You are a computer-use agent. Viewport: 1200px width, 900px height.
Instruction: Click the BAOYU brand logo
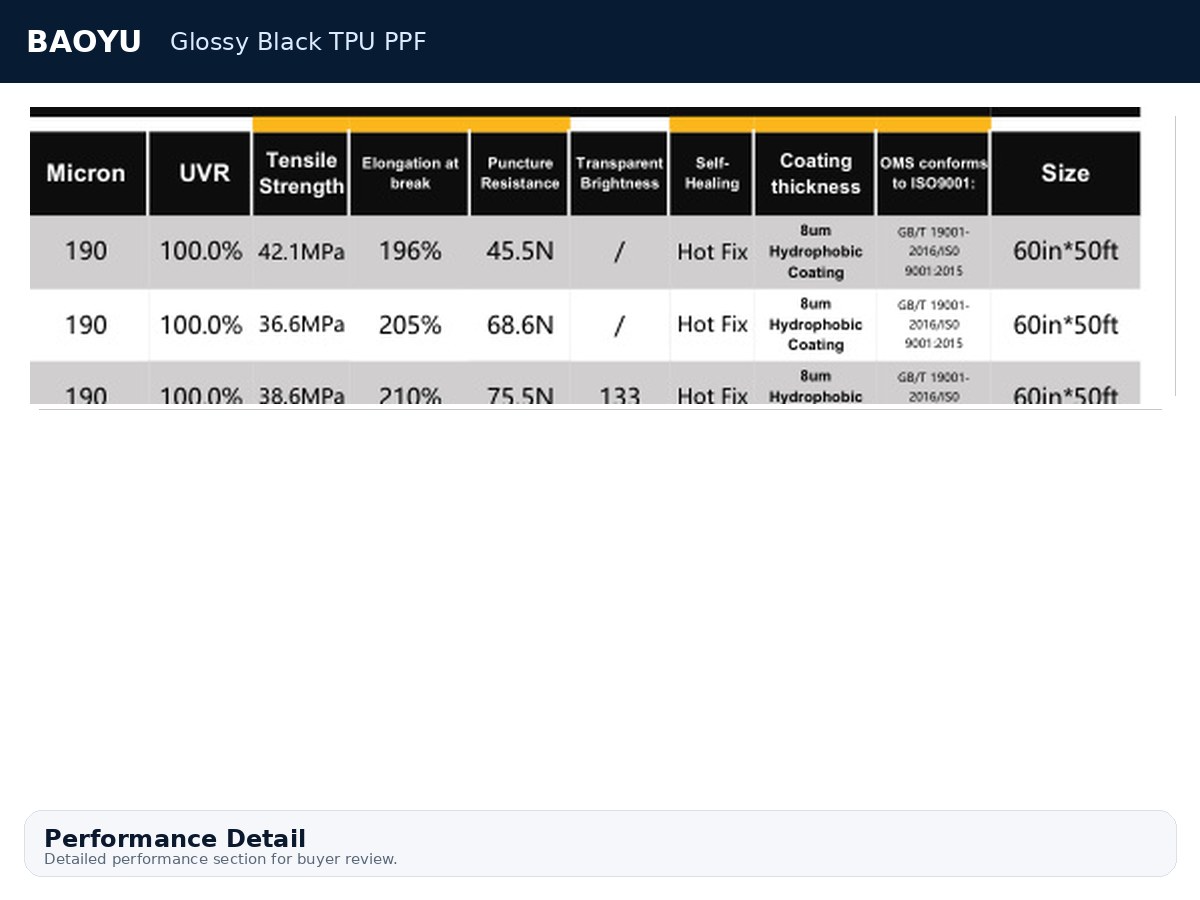(x=84, y=42)
